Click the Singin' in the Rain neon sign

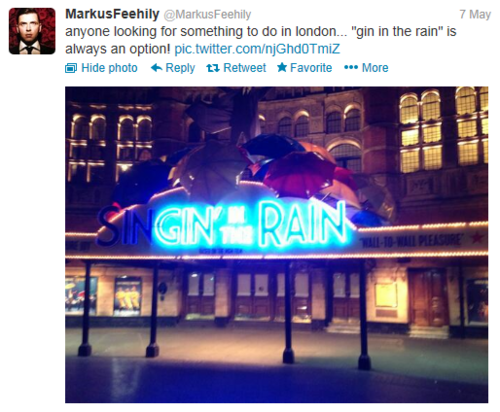(223, 225)
